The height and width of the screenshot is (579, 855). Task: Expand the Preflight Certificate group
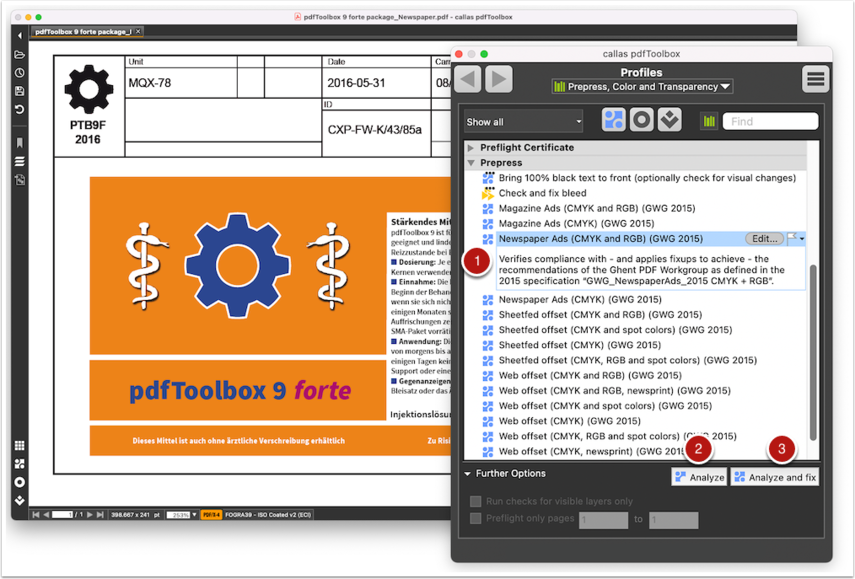pyautogui.click(x=471, y=148)
